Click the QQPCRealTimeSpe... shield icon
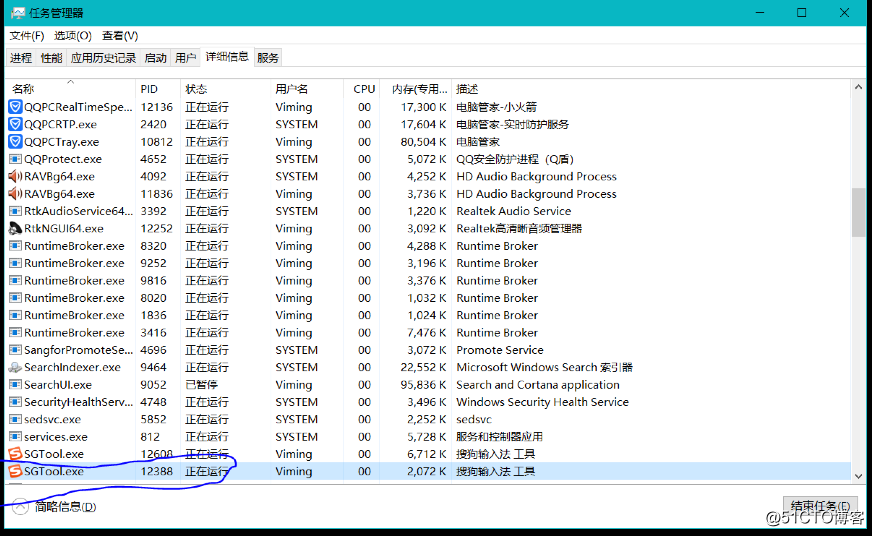 click(16, 106)
